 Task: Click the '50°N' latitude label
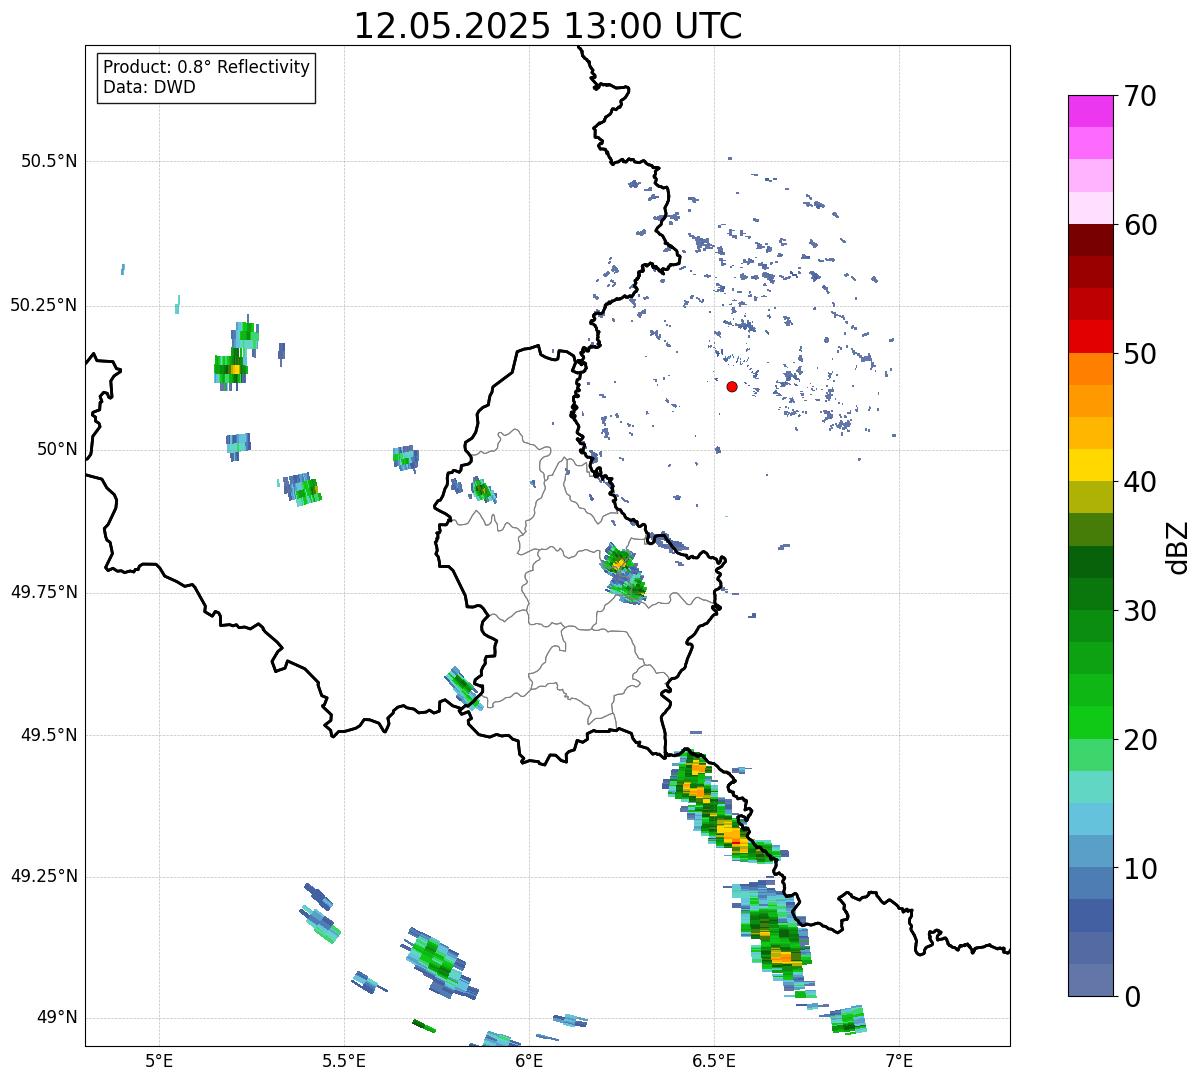point(57,449)
